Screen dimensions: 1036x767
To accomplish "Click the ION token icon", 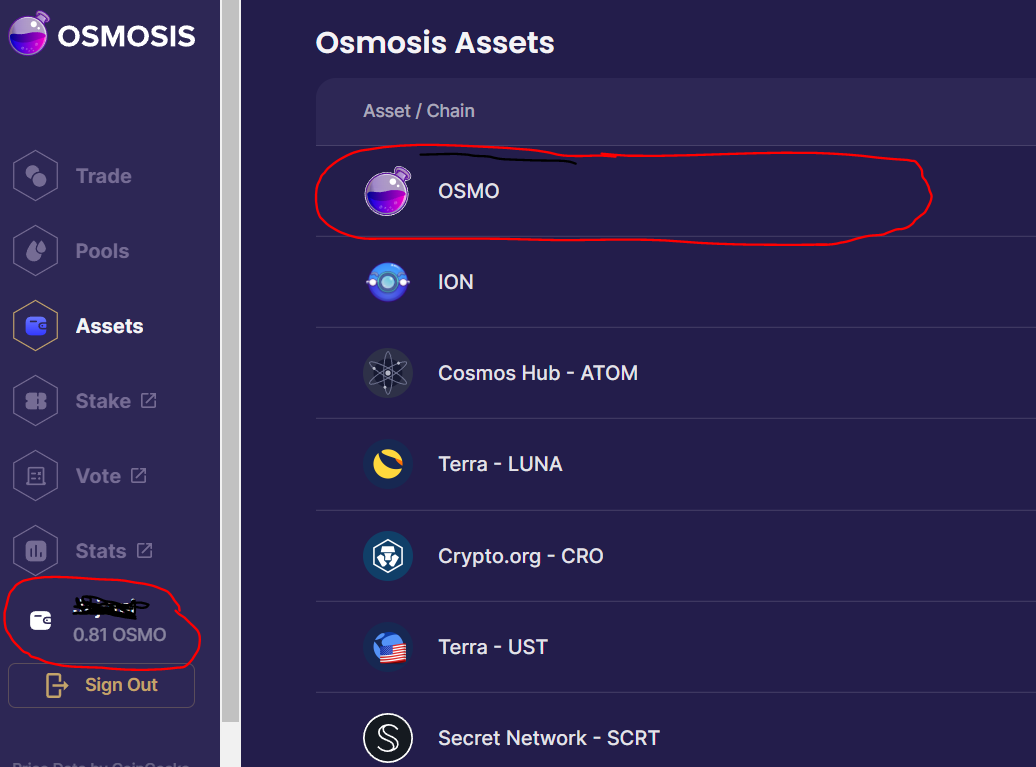I will click(x=387, y=283).
